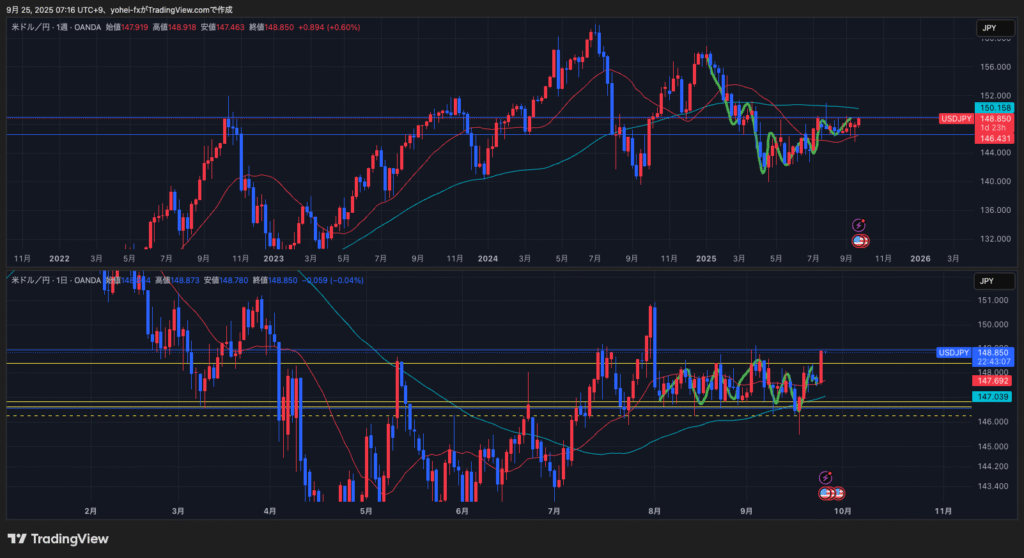The width and height of the screenshot is (1024, 558).
Task: Click the US flag economic event on weekly chart
Action: (859, 240)
